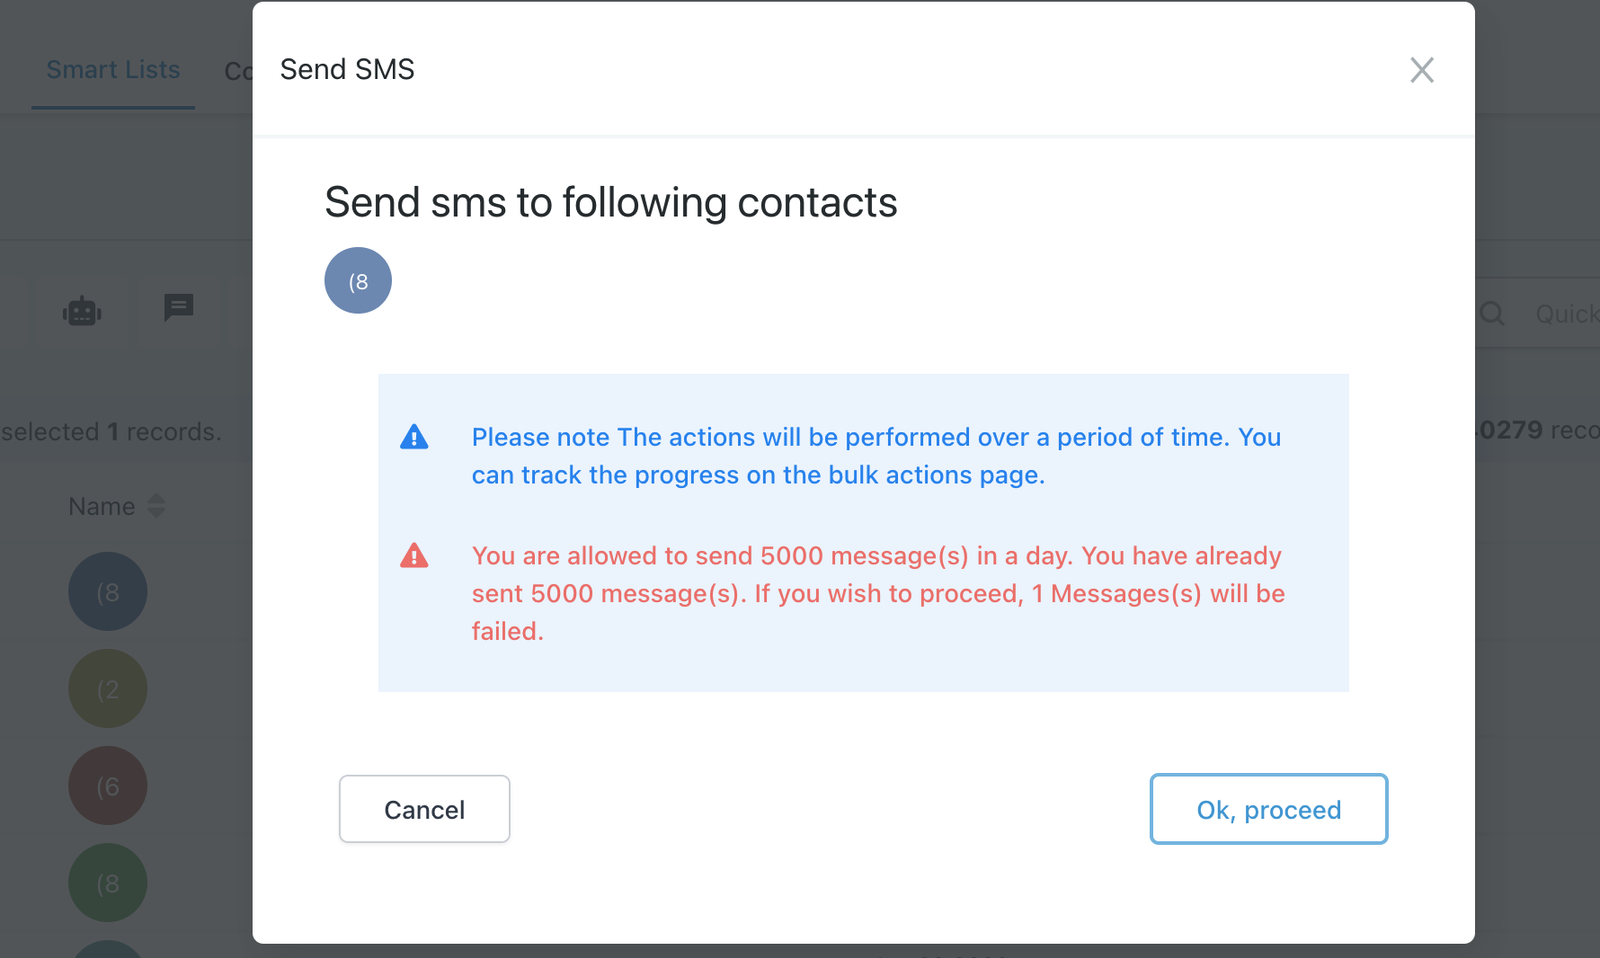Viewport: 1600px width, 958px height.
Task: Open the green (8 contact avatar
Action: point(108,883)
